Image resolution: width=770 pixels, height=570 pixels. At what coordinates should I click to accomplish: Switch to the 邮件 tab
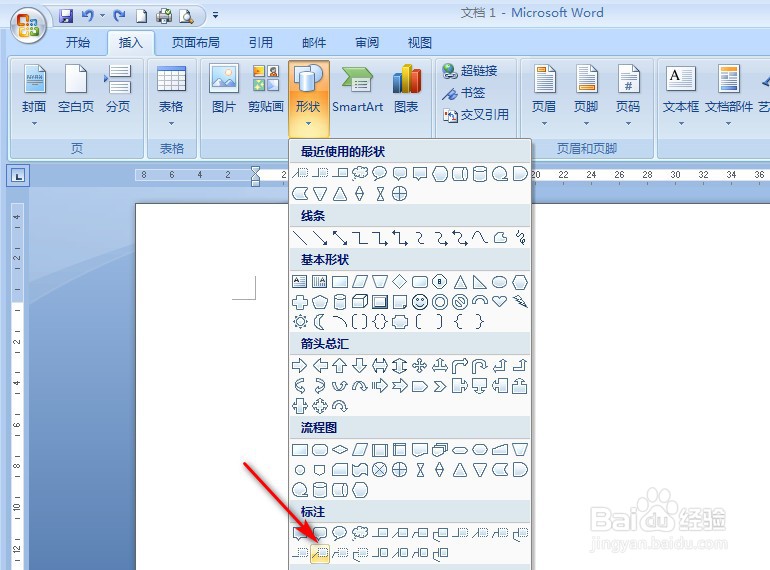[x=314, y=43]
